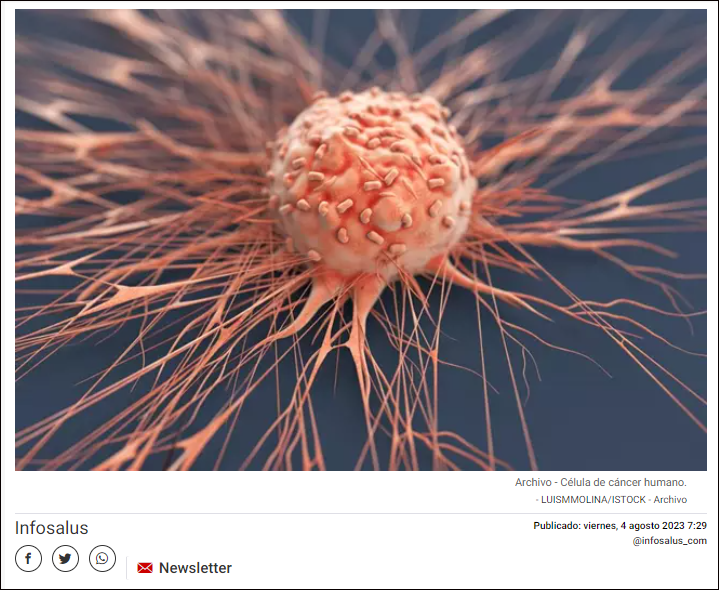Share the article via WhatsApp
Viewport: 719px width, 590px height.
click(102, 558)
